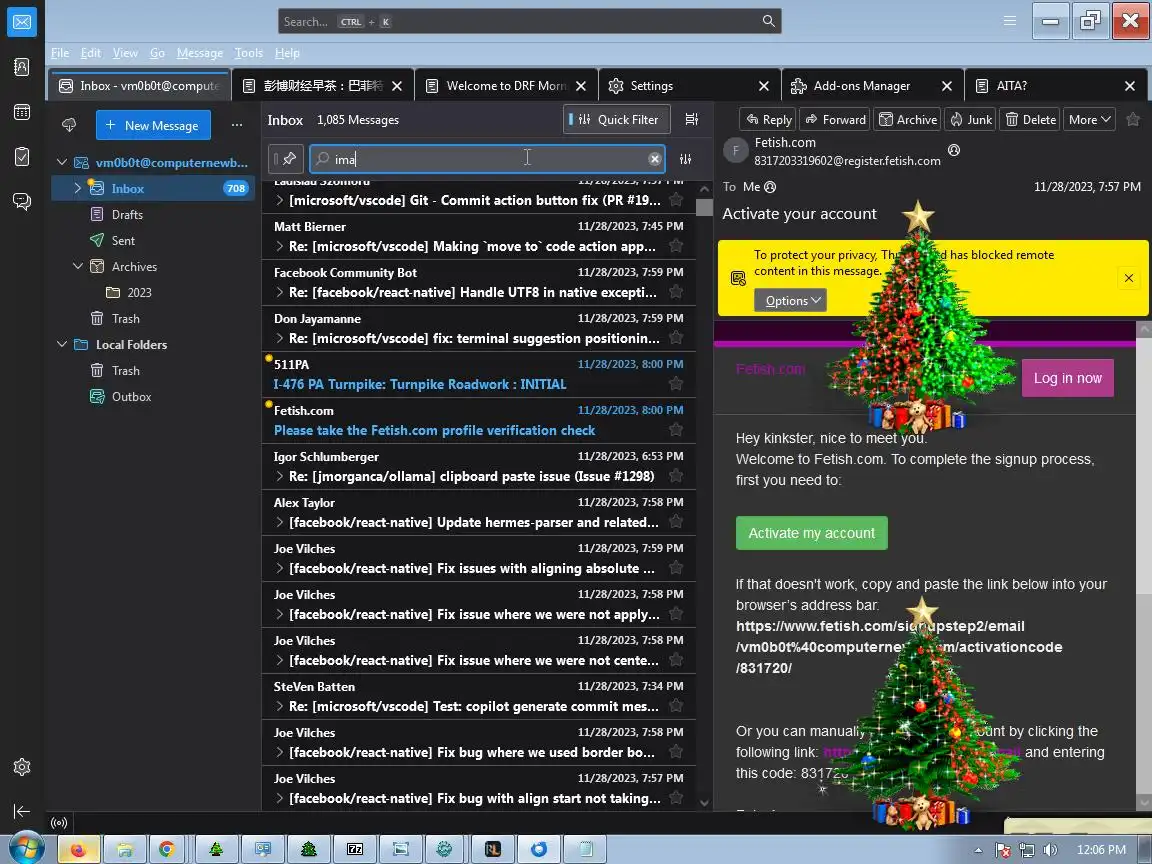The image size is (1152, 864).
Task: Open the Tools menu
Action: point(248,53)
